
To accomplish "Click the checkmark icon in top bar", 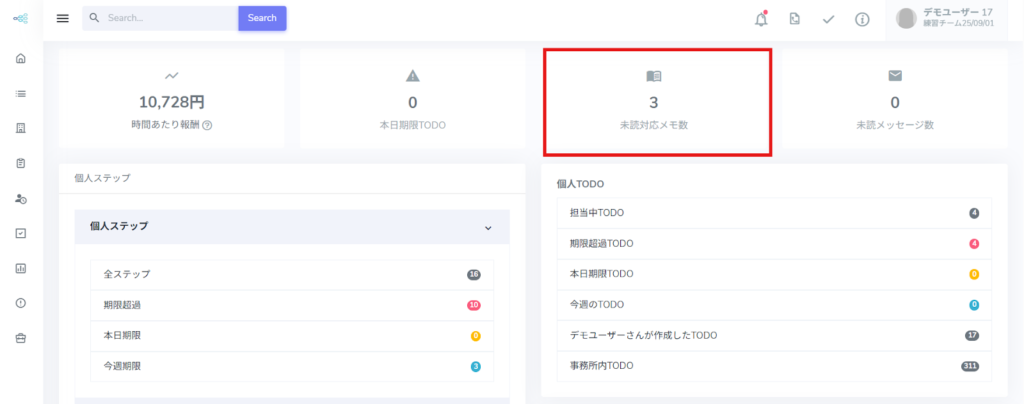I will click(828, 19).
